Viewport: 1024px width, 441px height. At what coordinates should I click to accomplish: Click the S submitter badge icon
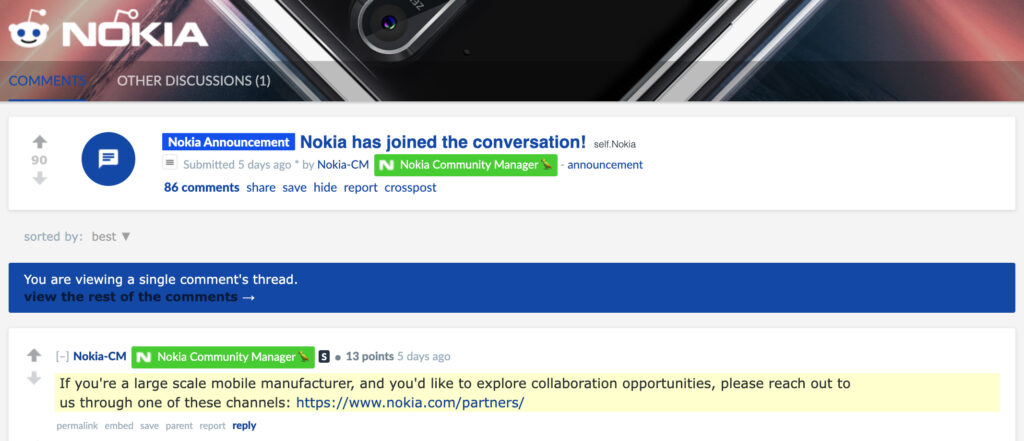[x=324, y=357]
